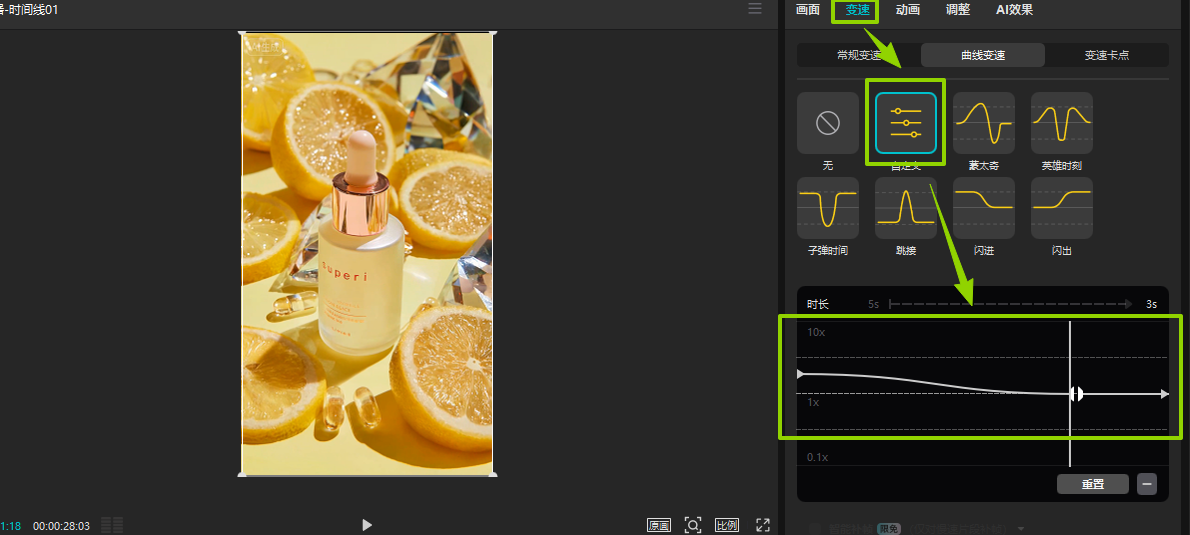Click the minus button to delete point

coord(1147,484)
